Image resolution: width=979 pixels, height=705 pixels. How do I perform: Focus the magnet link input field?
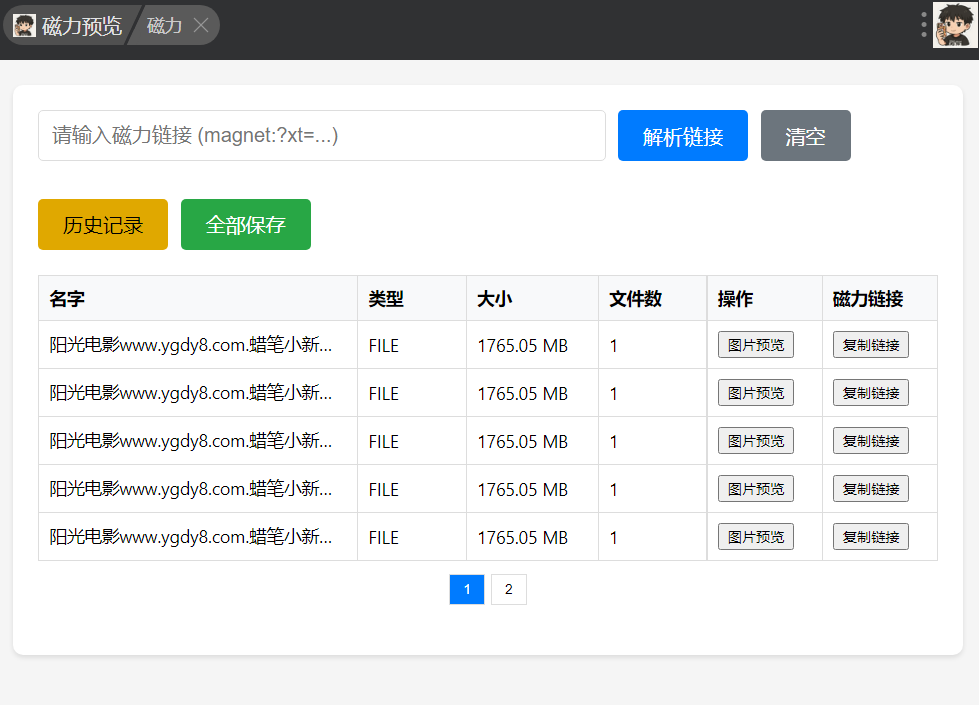pyautogui.click(x=321, y=135)
